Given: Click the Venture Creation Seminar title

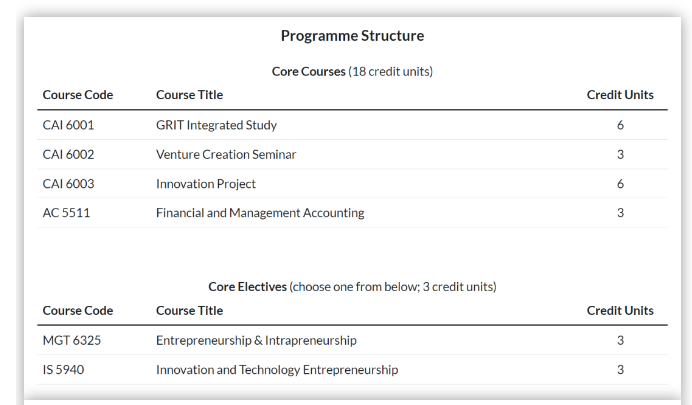Looking at the screenshot, I should [226, 154].
